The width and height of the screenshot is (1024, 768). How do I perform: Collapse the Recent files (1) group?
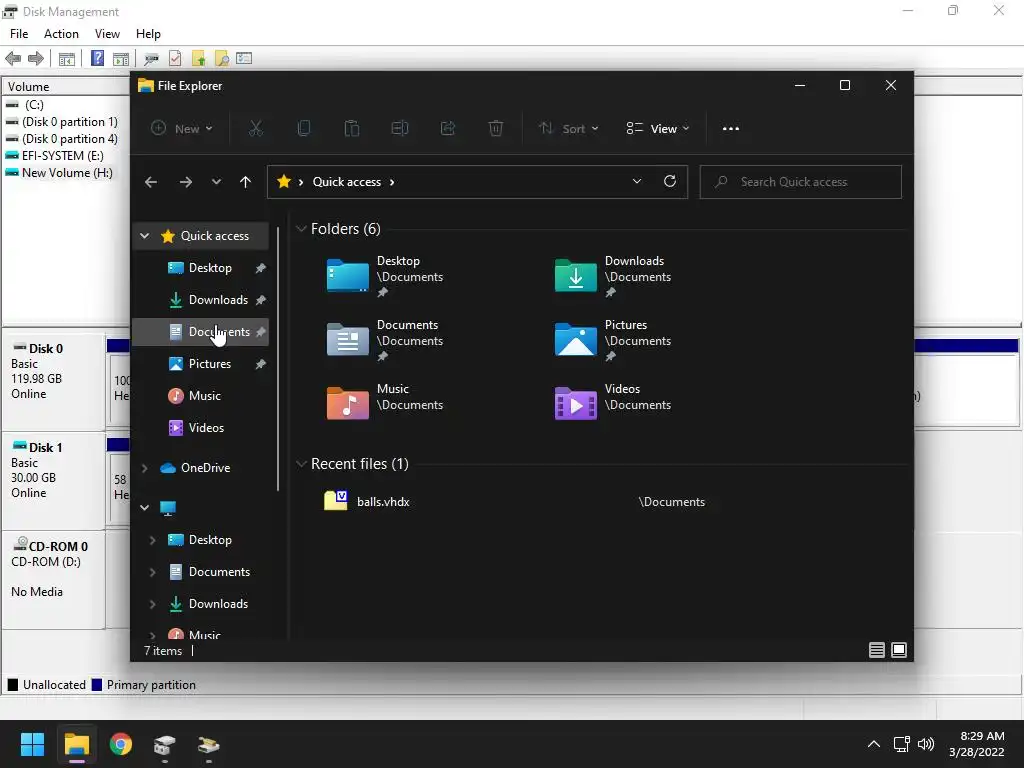click(x=301, y=464)
